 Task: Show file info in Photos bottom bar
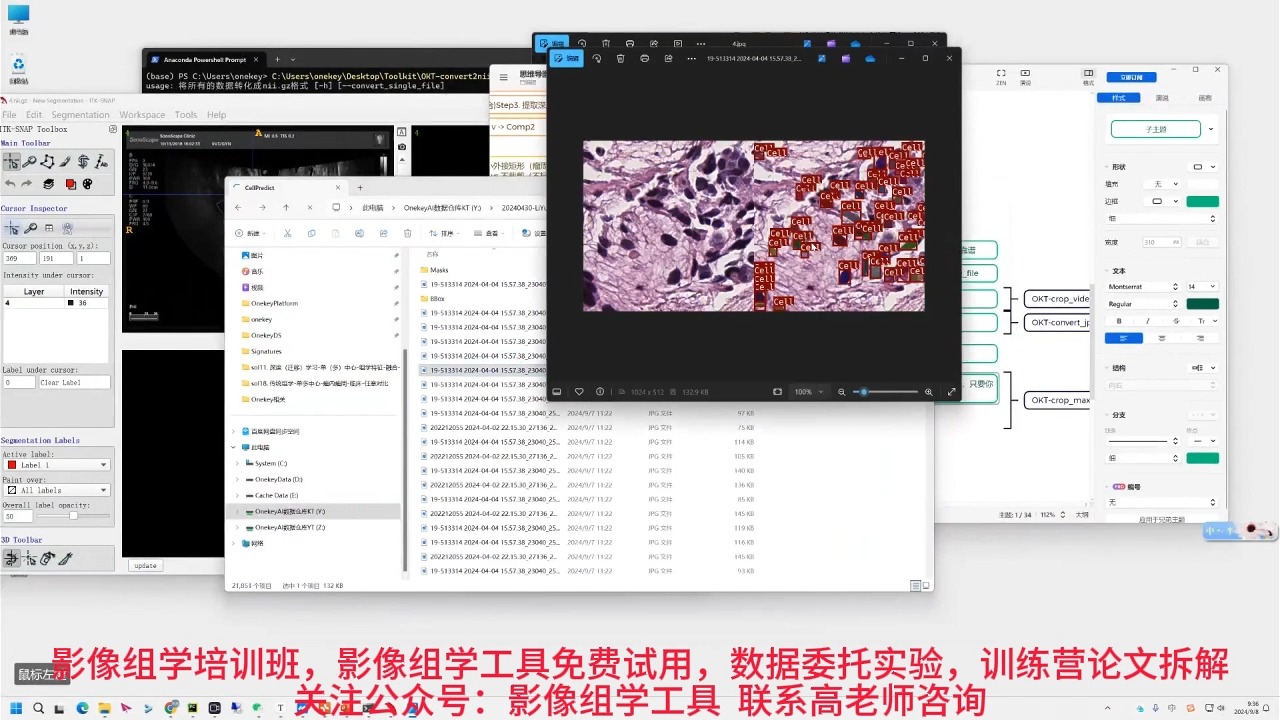[x=600, y=392]
